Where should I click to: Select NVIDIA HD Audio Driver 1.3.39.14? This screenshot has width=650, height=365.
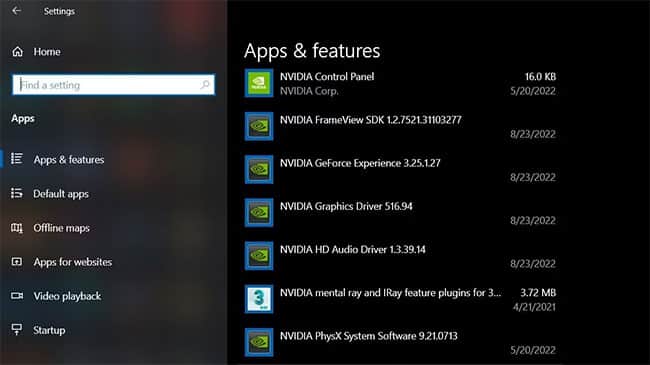[x=400, y=256]
